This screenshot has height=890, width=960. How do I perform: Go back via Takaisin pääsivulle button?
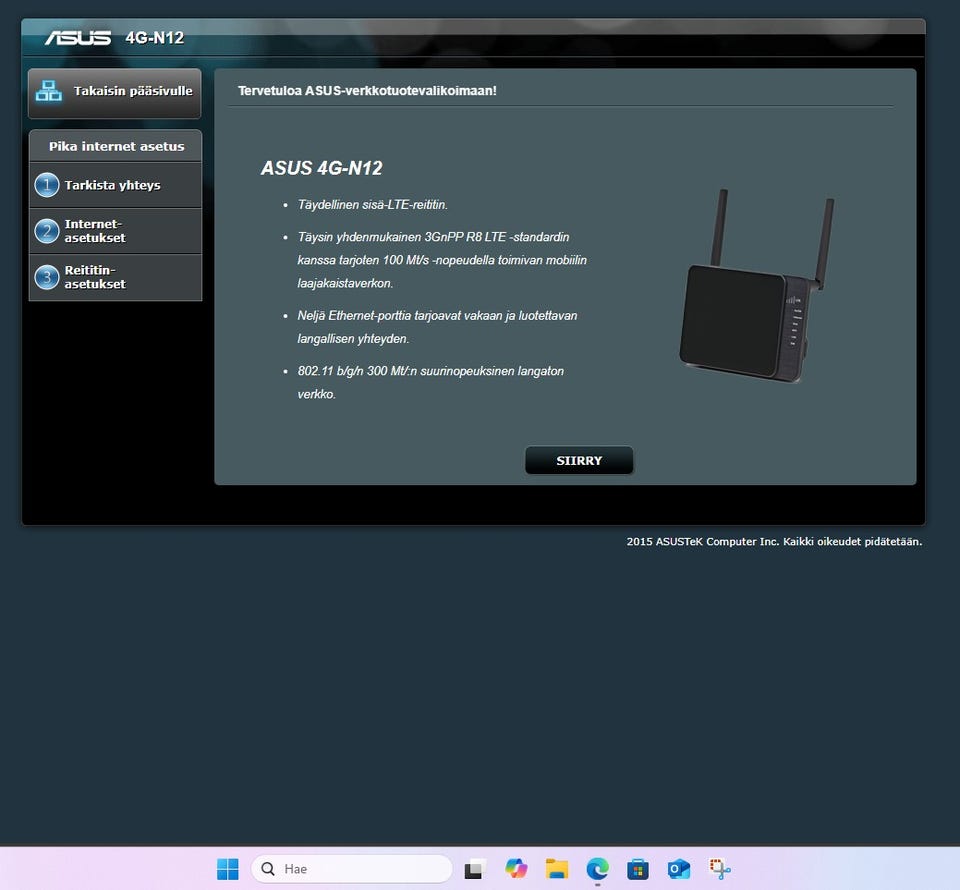114,93
